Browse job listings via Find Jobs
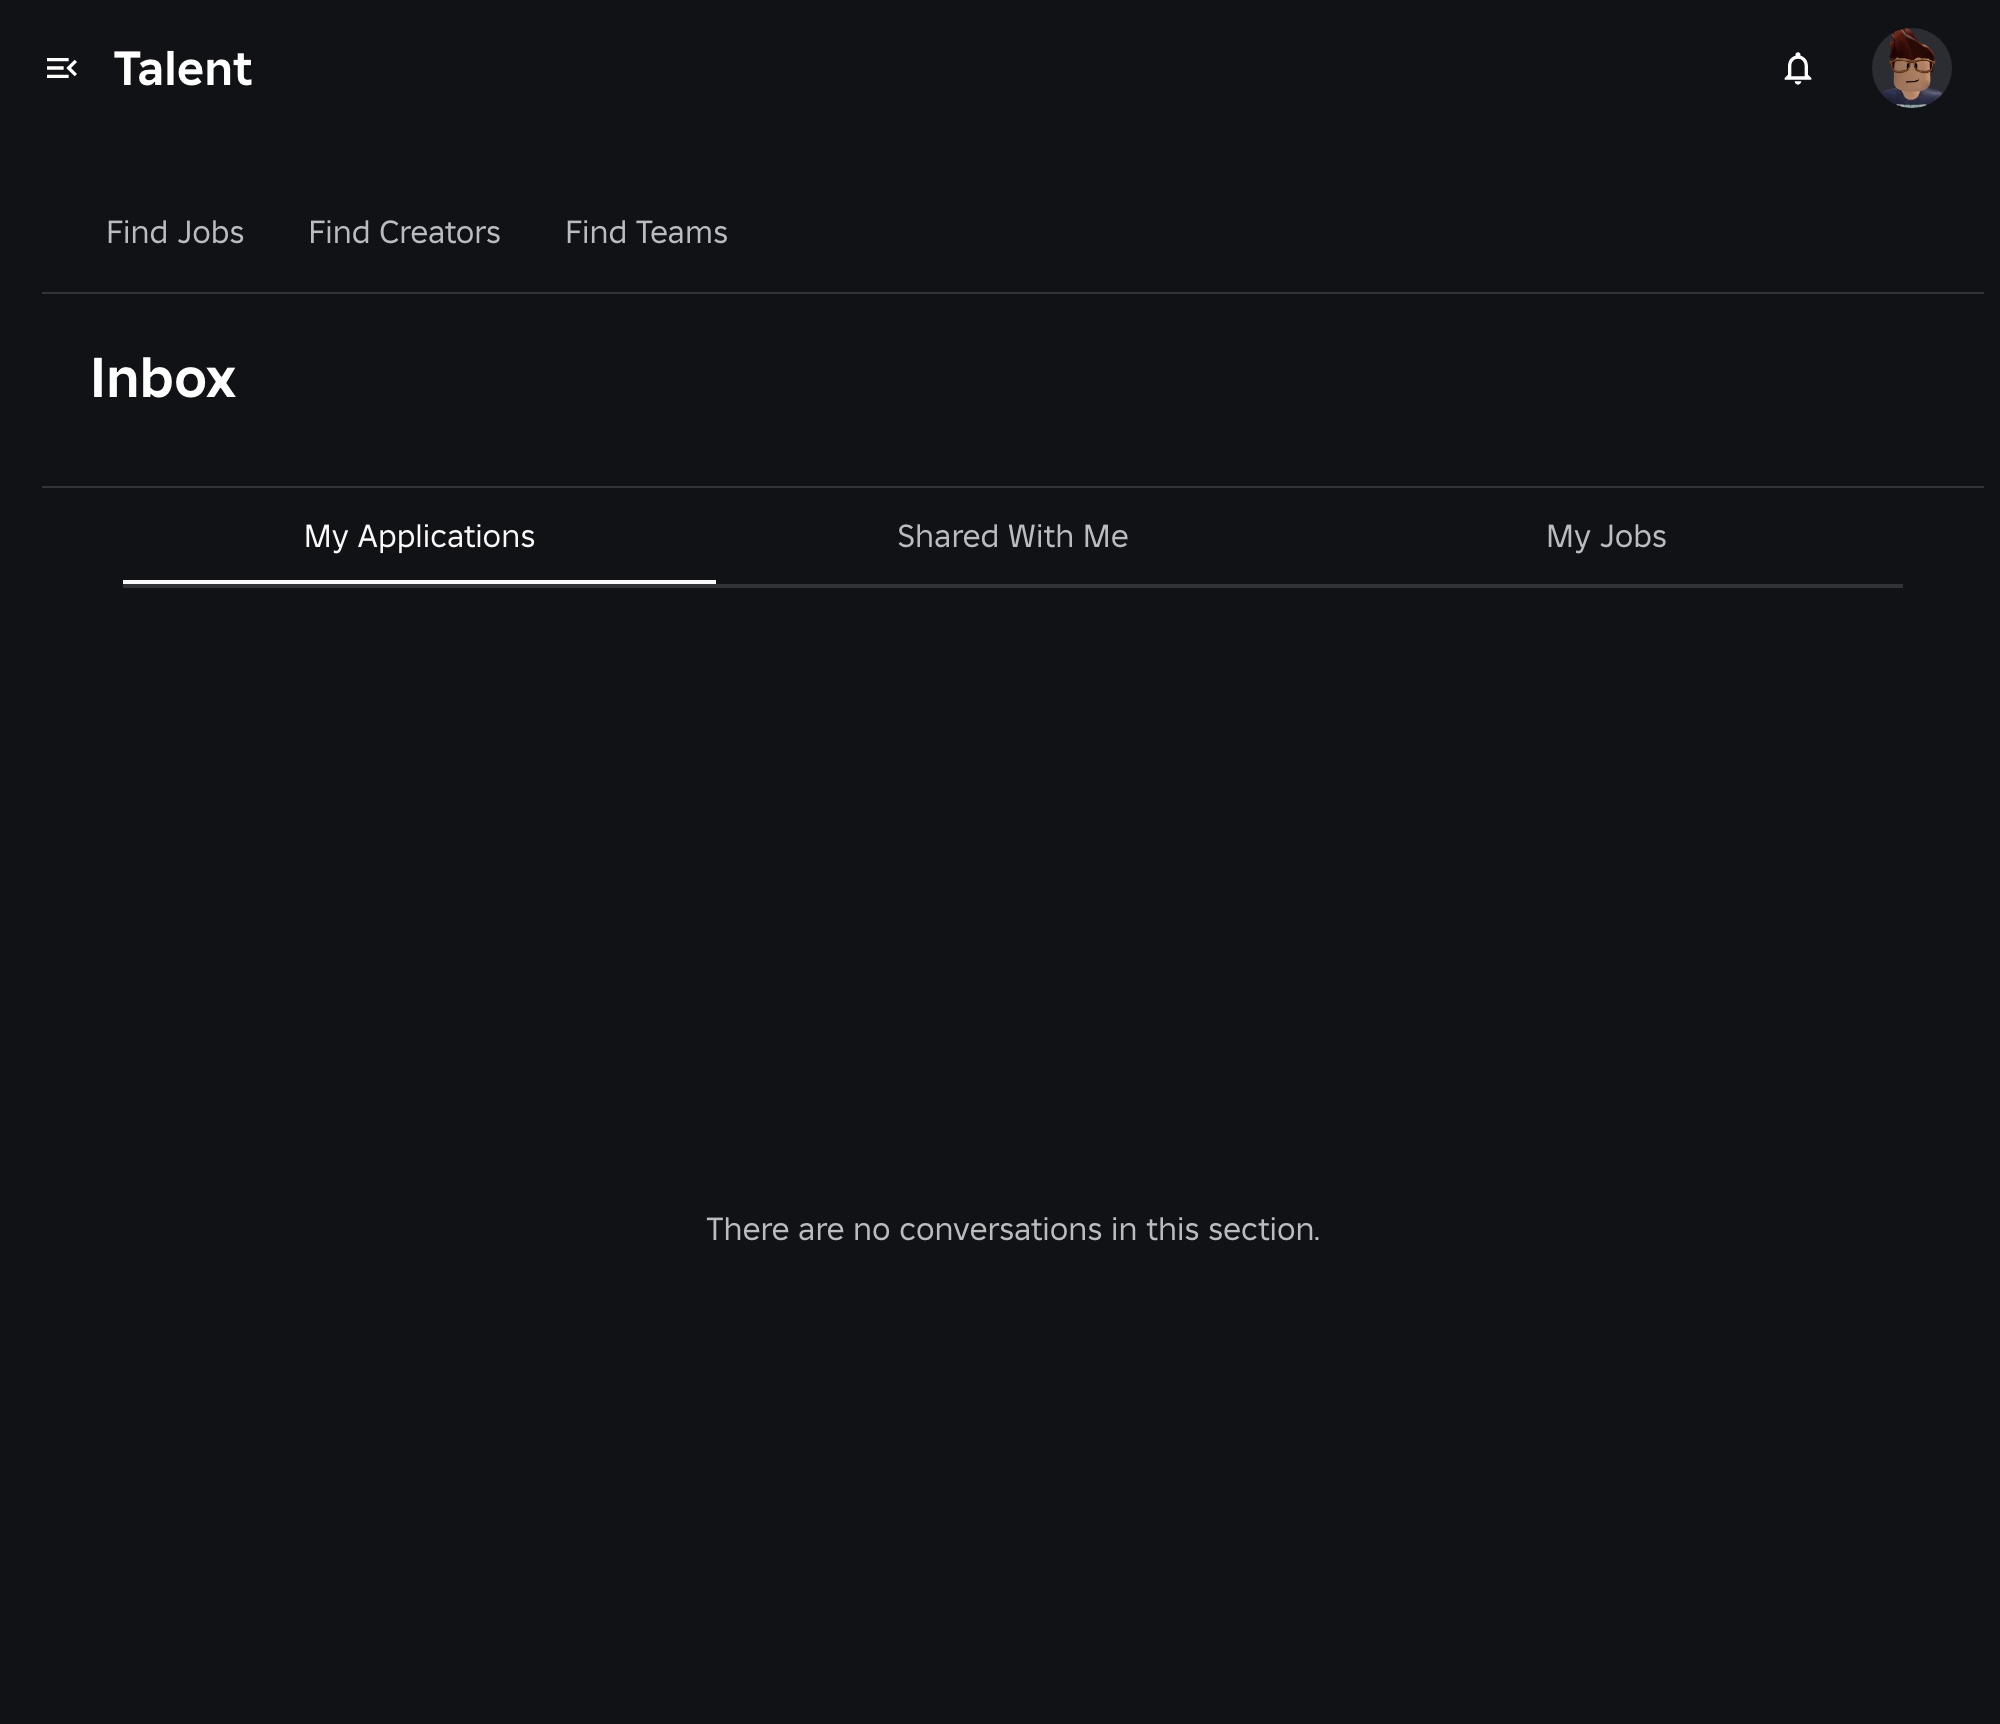Screen dimensions: 2000x1724 [x=175, y=232]
